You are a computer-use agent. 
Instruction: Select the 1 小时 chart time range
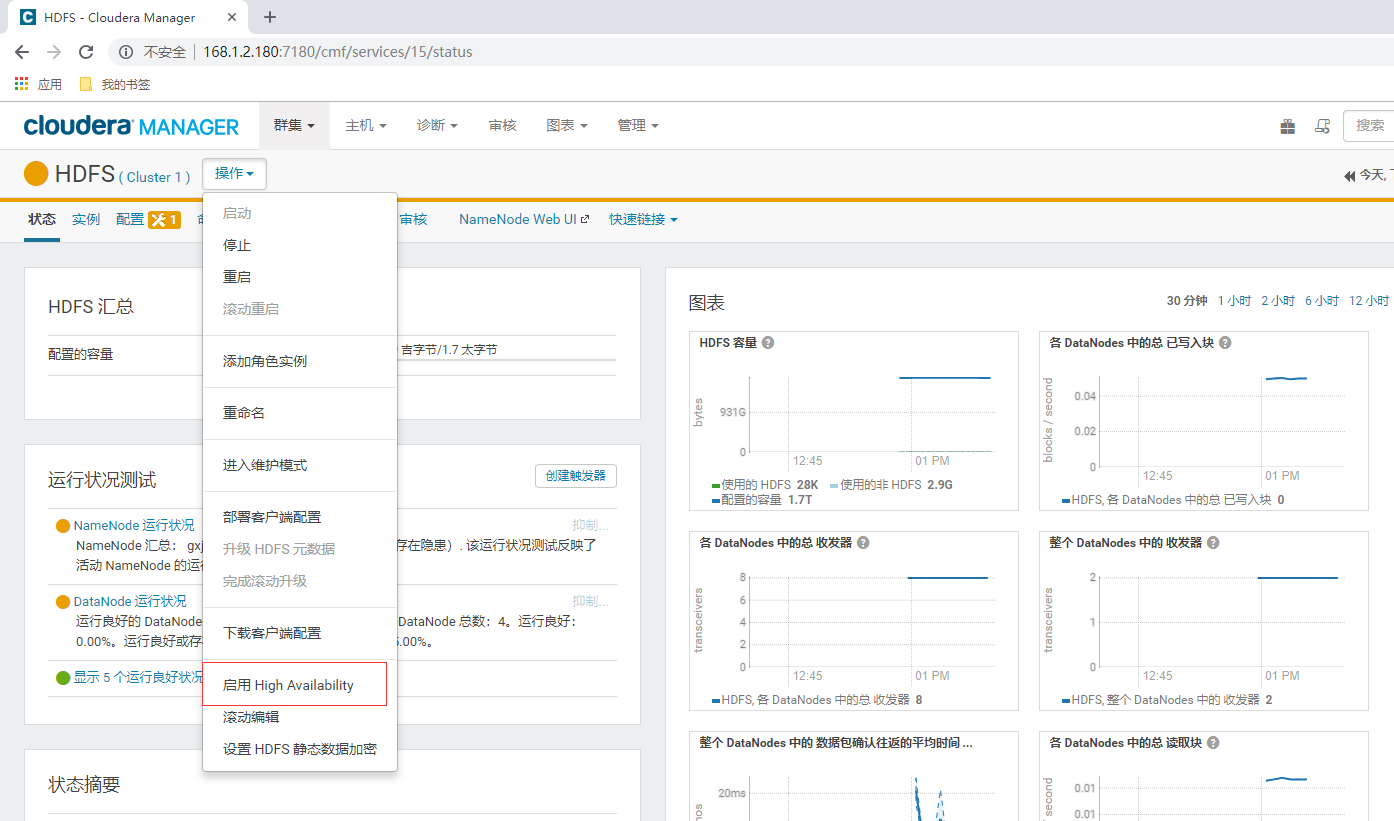1234,301
